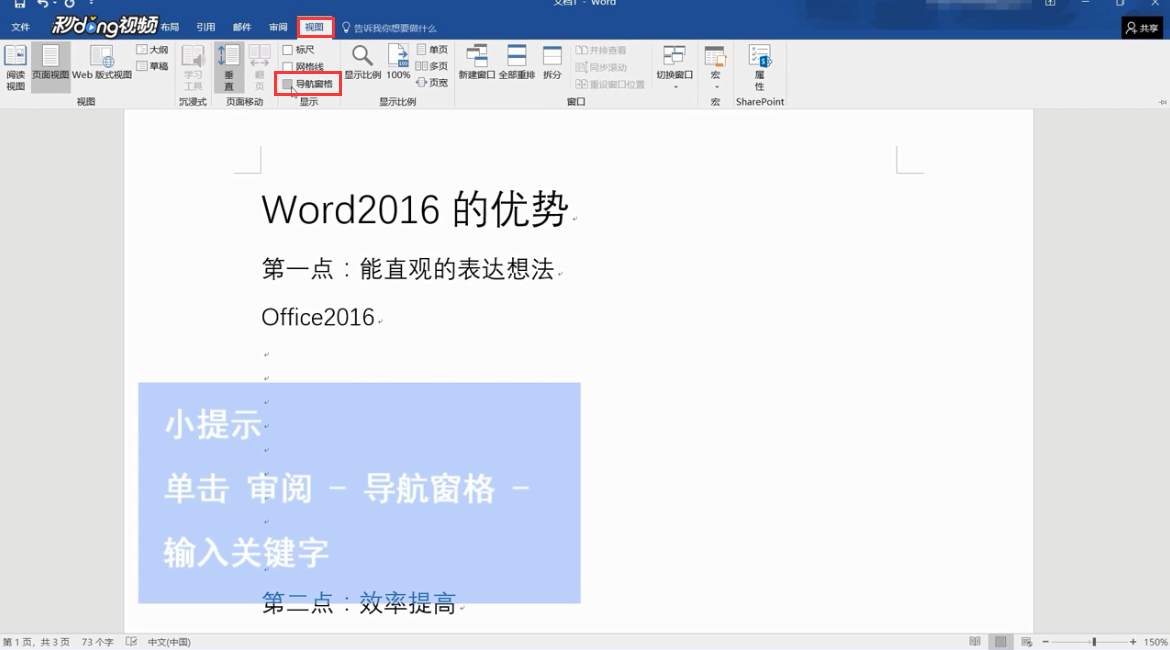Image resolution: width=1170 pixels, height=650 pixels.
Task: Open the undo history dropdown arrow
Action: 55,4
